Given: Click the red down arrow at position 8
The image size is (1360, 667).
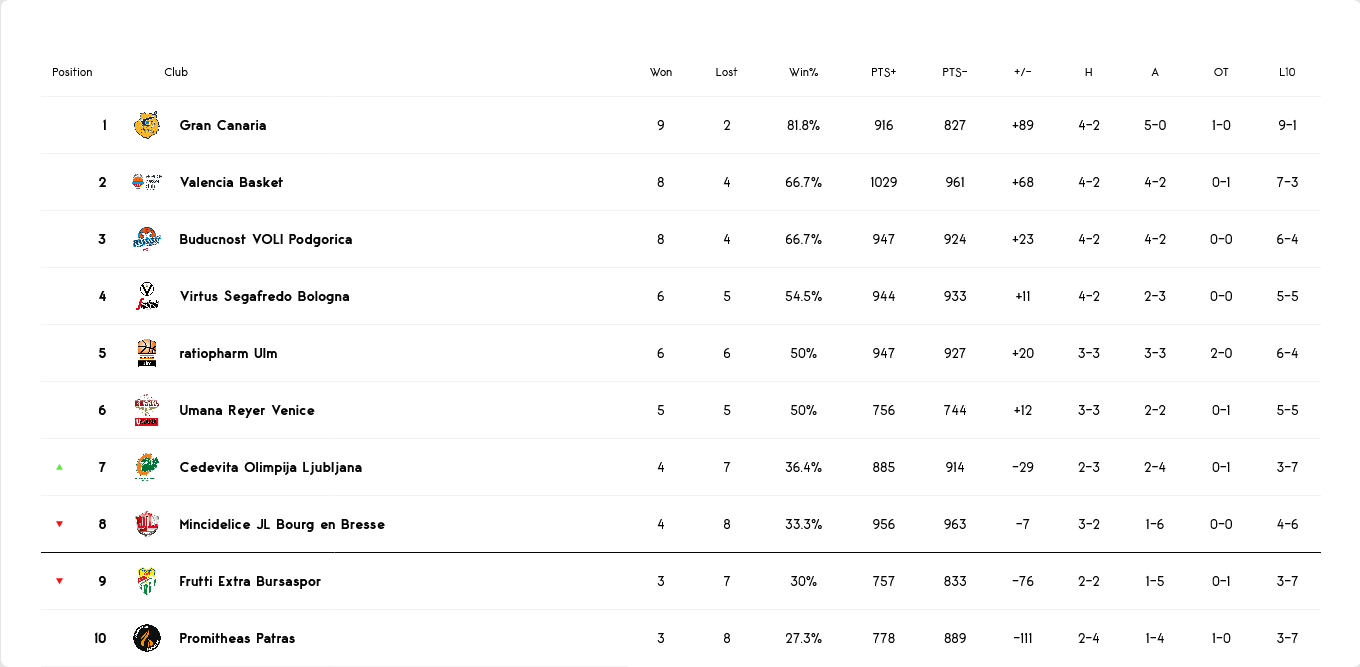Looking at the screenshot, I should 60,524.
